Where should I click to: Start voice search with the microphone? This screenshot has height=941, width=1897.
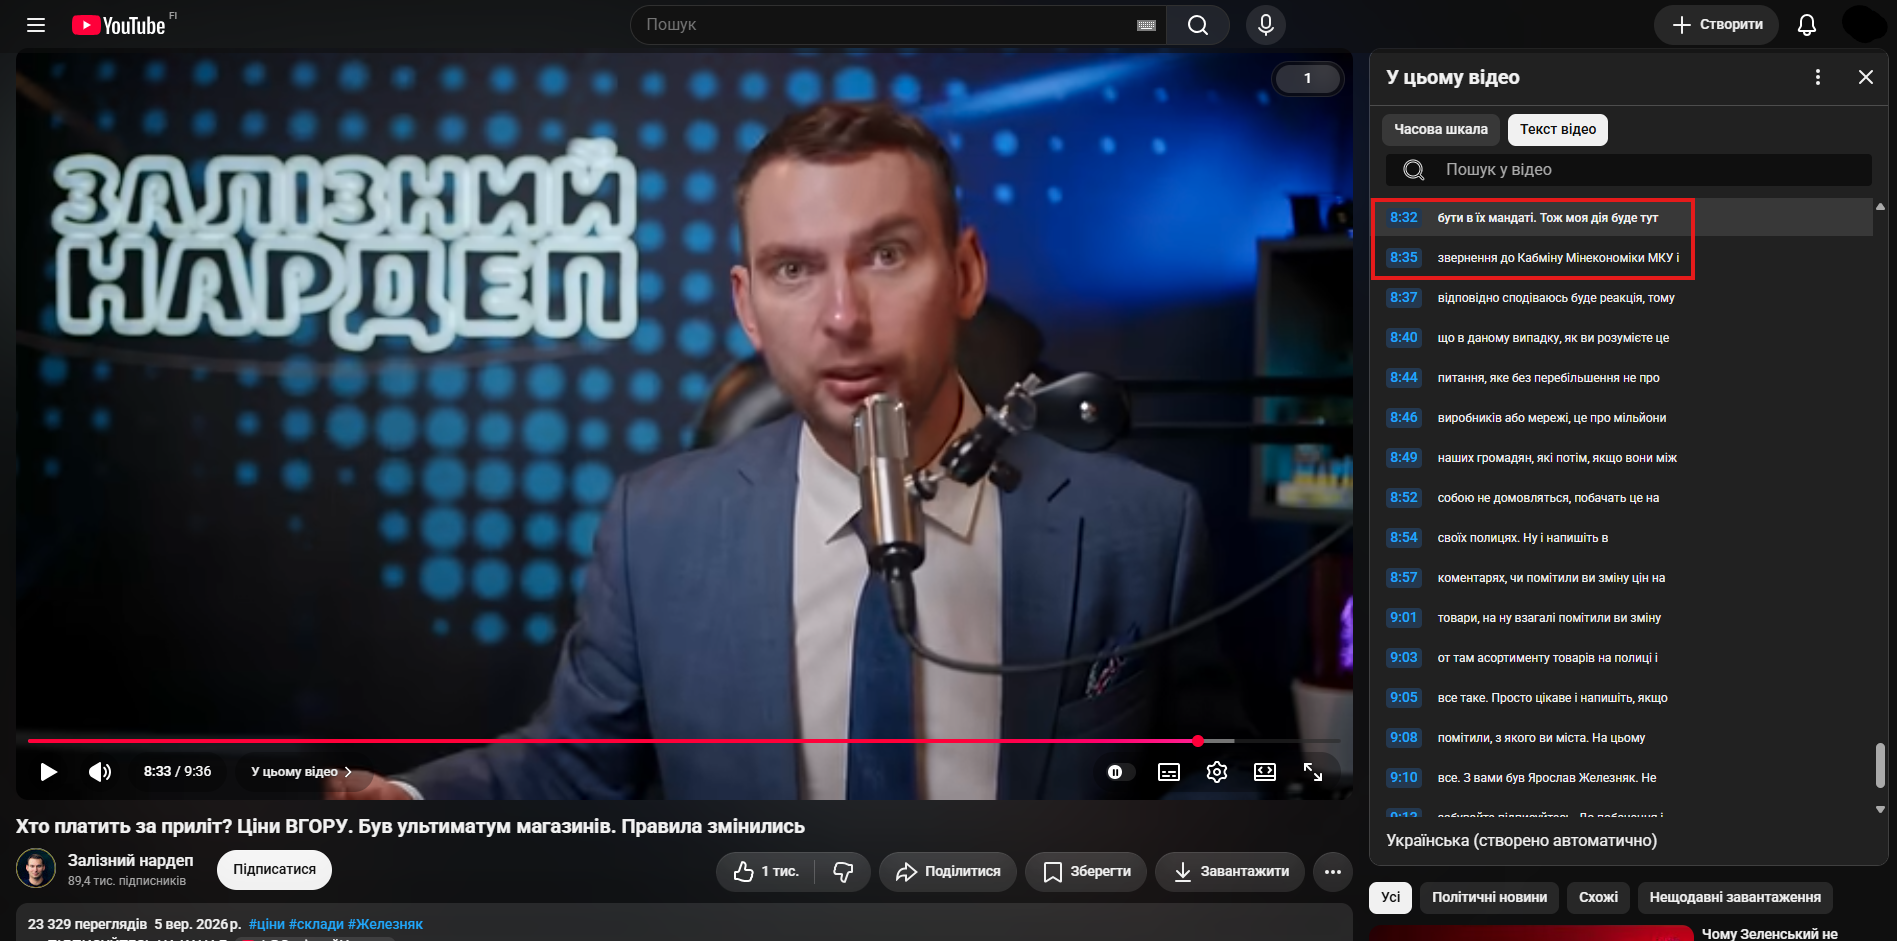[1266, 25]
